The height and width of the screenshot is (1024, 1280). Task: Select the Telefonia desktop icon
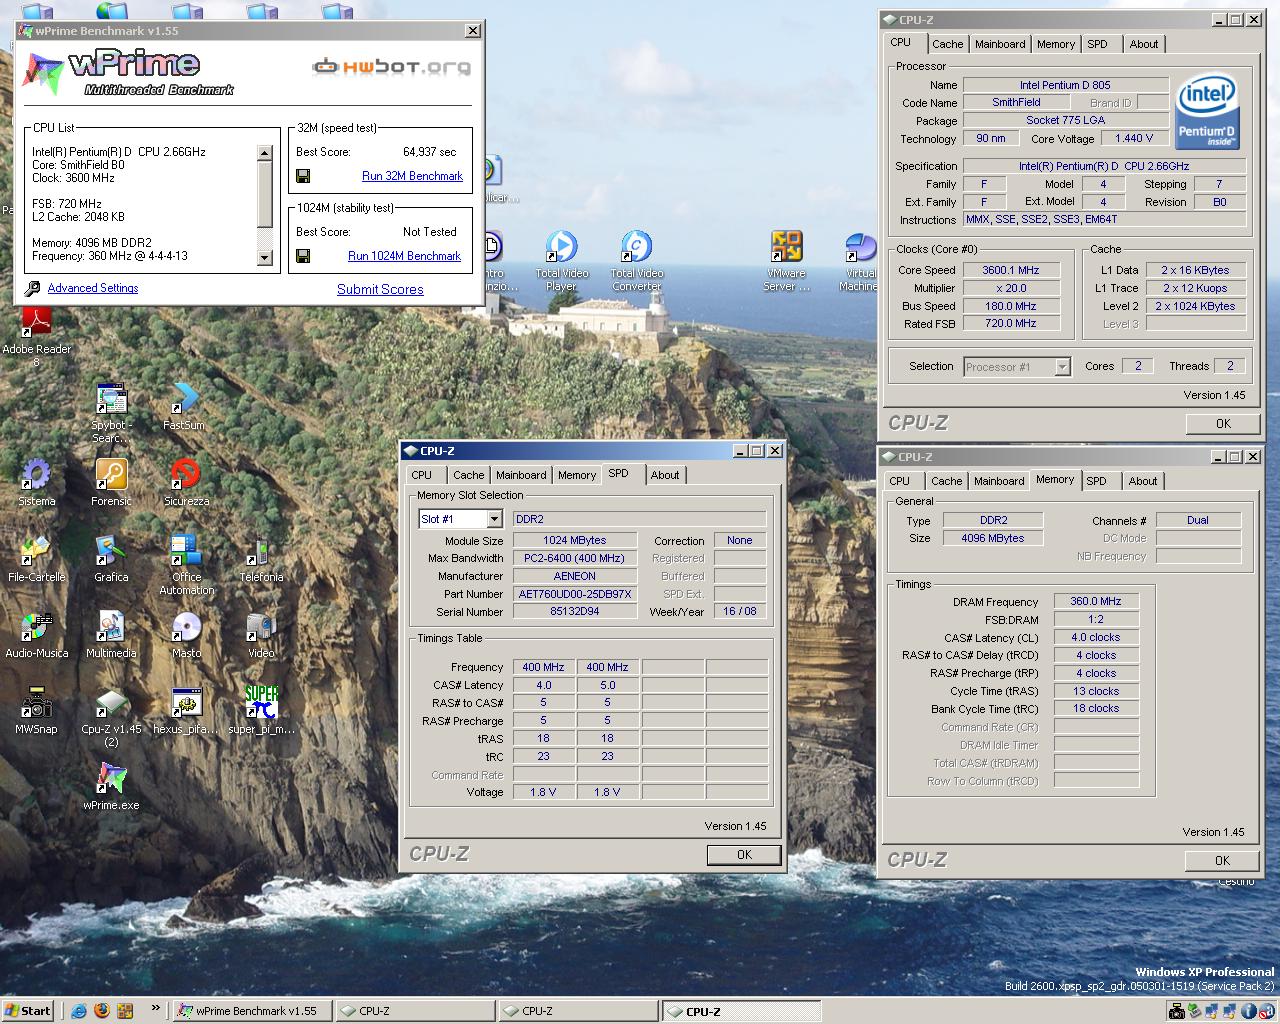pyautogui.click(x=261, y=551)
